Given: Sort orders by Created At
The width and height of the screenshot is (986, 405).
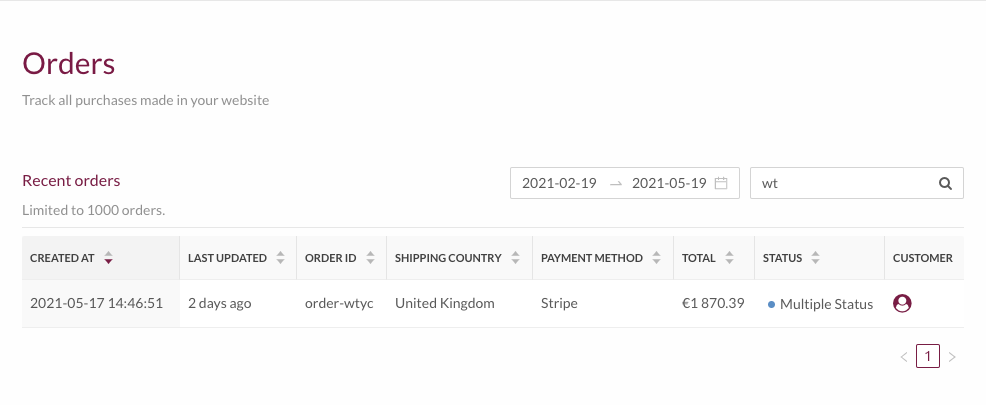Looking at the screenshot, I should (108, 258).
